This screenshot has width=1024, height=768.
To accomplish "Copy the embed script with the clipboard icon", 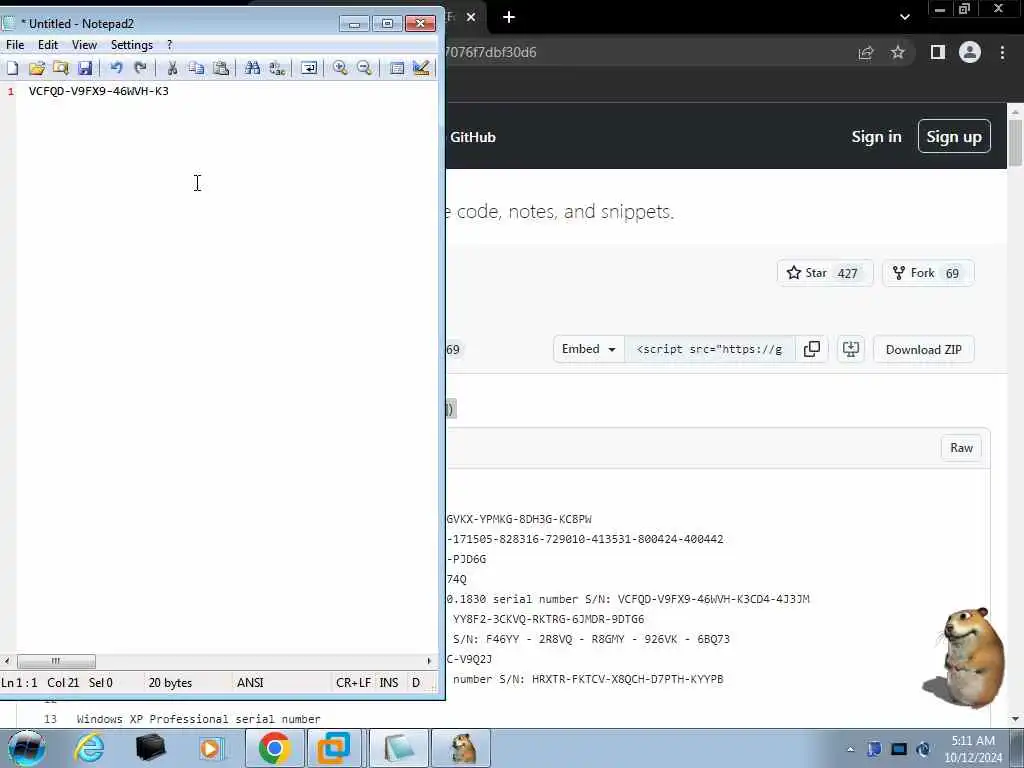I will pyautogui.click(x=812, y=349).
